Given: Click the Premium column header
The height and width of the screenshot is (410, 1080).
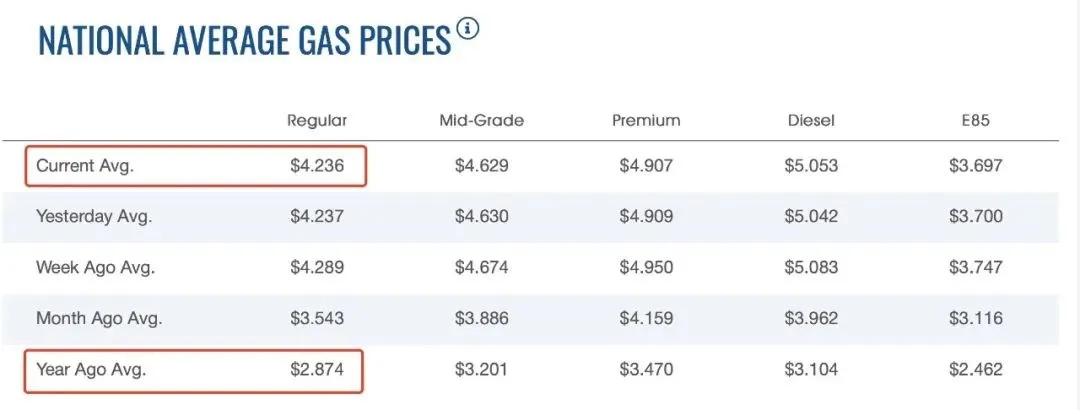Looking at the screenshot, I should [646, 120].
